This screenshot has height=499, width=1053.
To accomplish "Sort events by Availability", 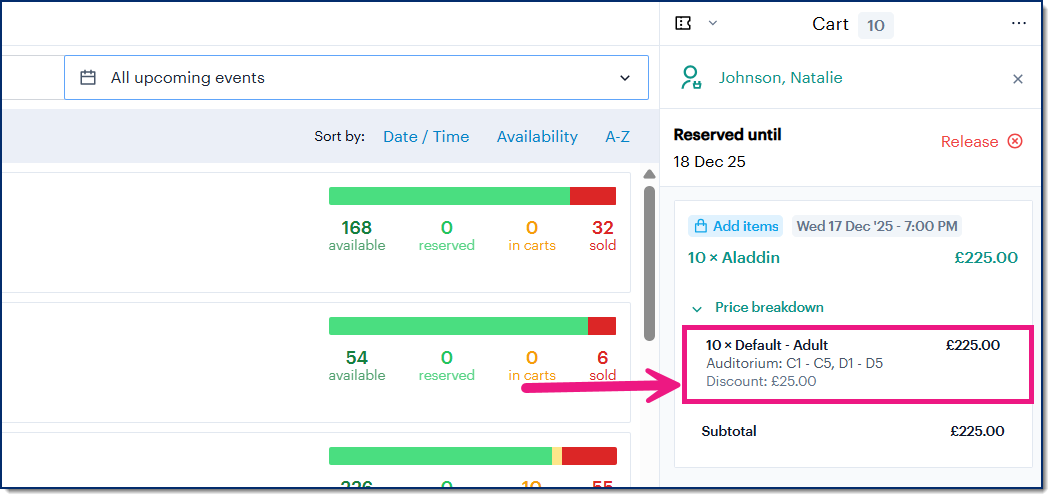I will pyautogui.click(x=537, y=137).
